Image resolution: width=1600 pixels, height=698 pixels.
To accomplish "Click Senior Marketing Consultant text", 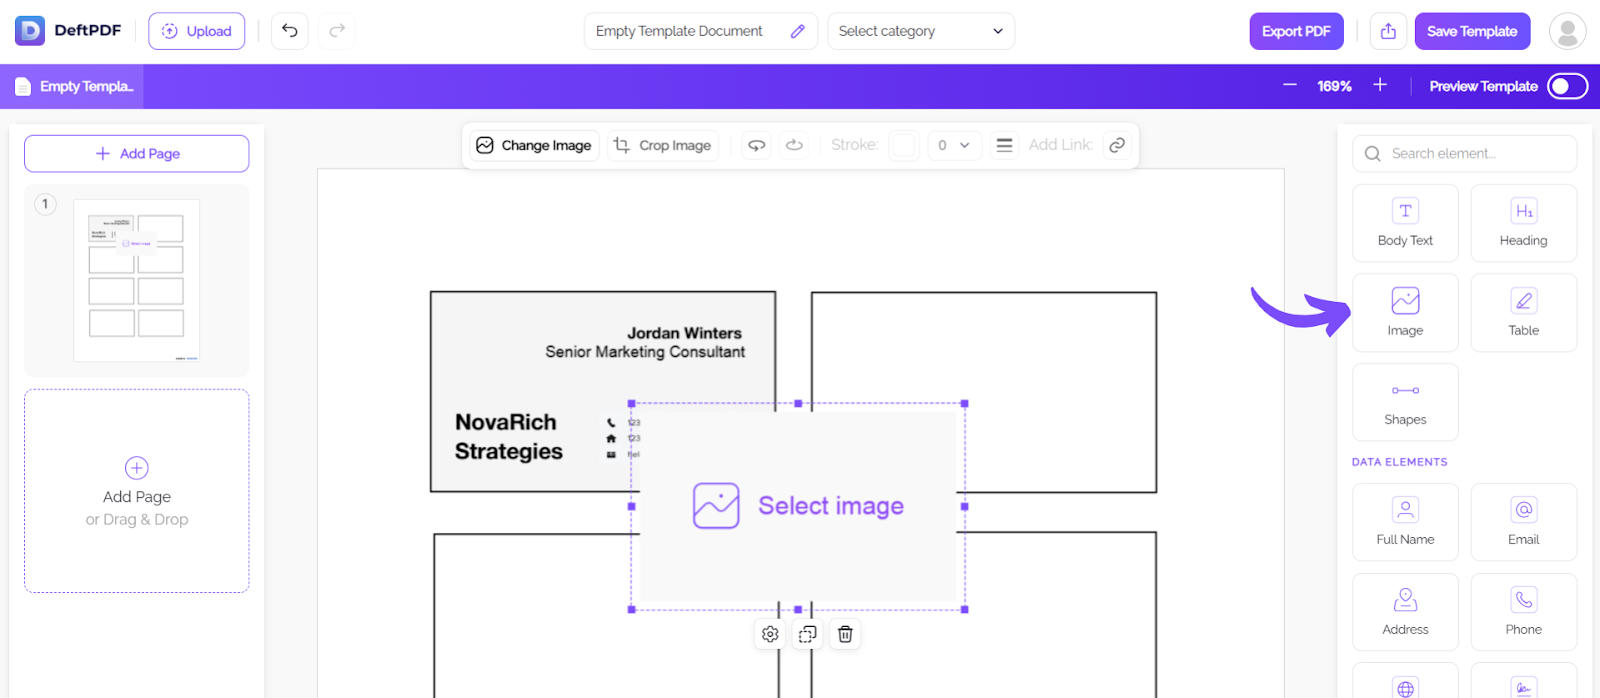I will [645, 352].
